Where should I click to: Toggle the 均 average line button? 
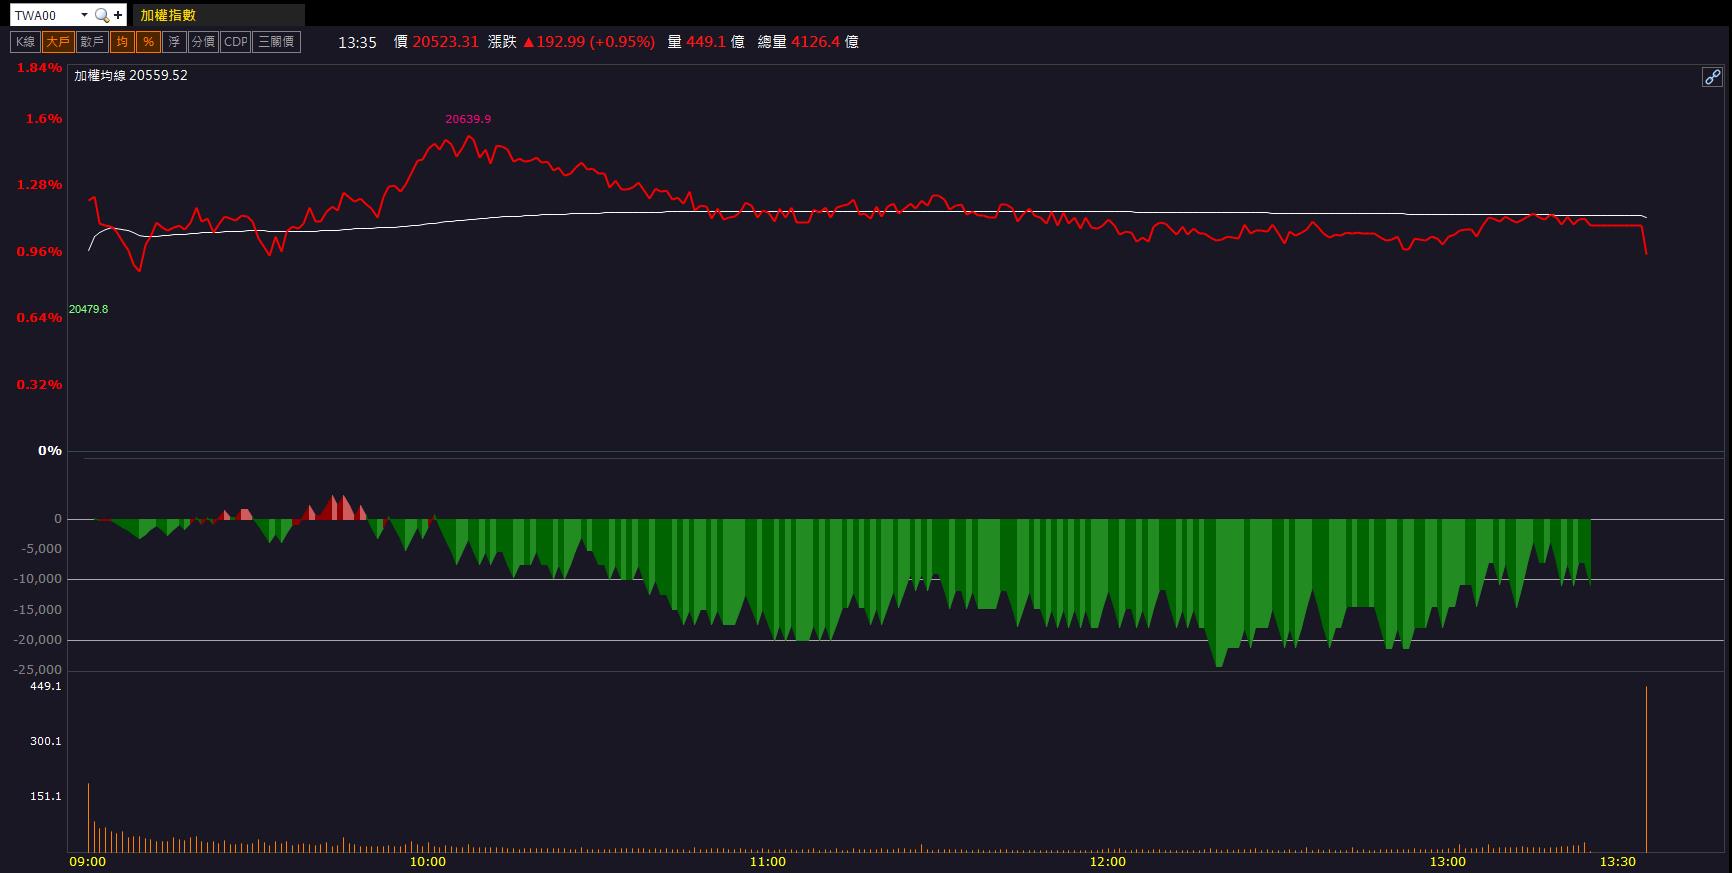(x=122, y=42)
